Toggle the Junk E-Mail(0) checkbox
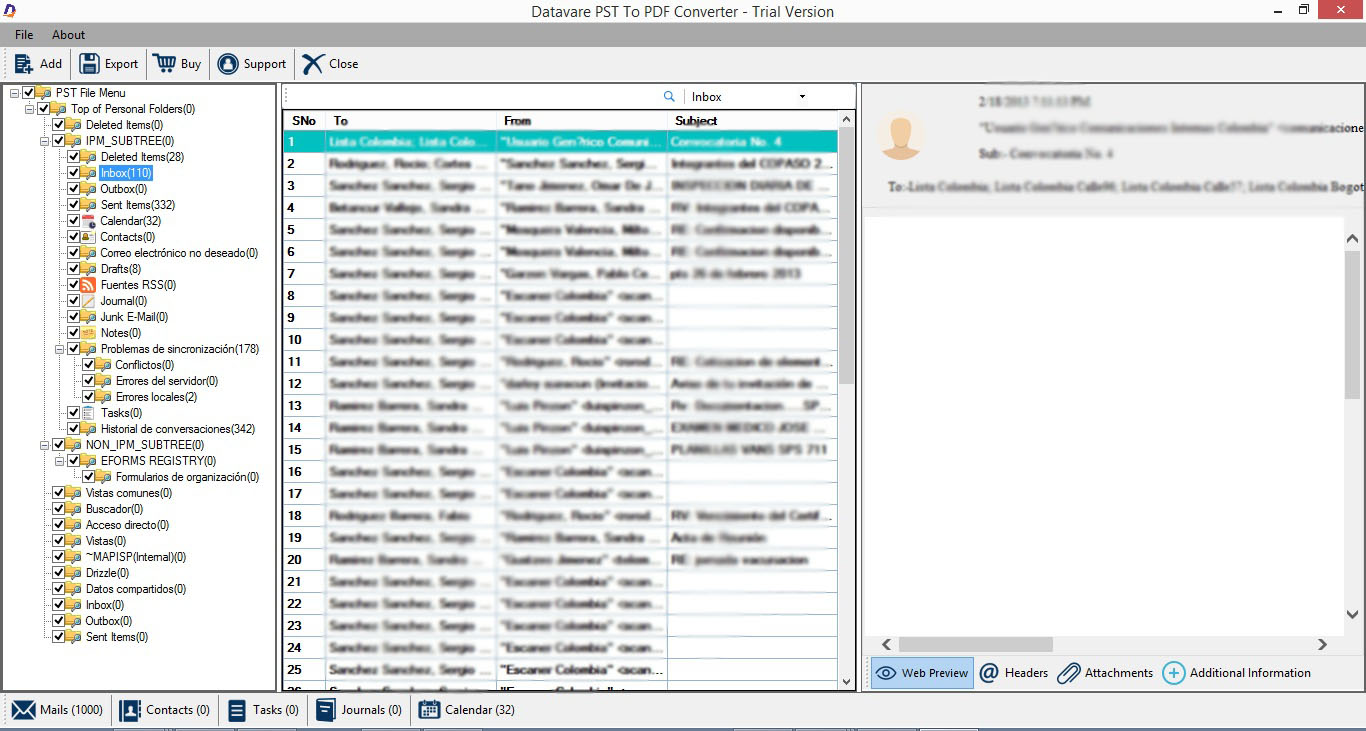 click(x=73, y=317)
